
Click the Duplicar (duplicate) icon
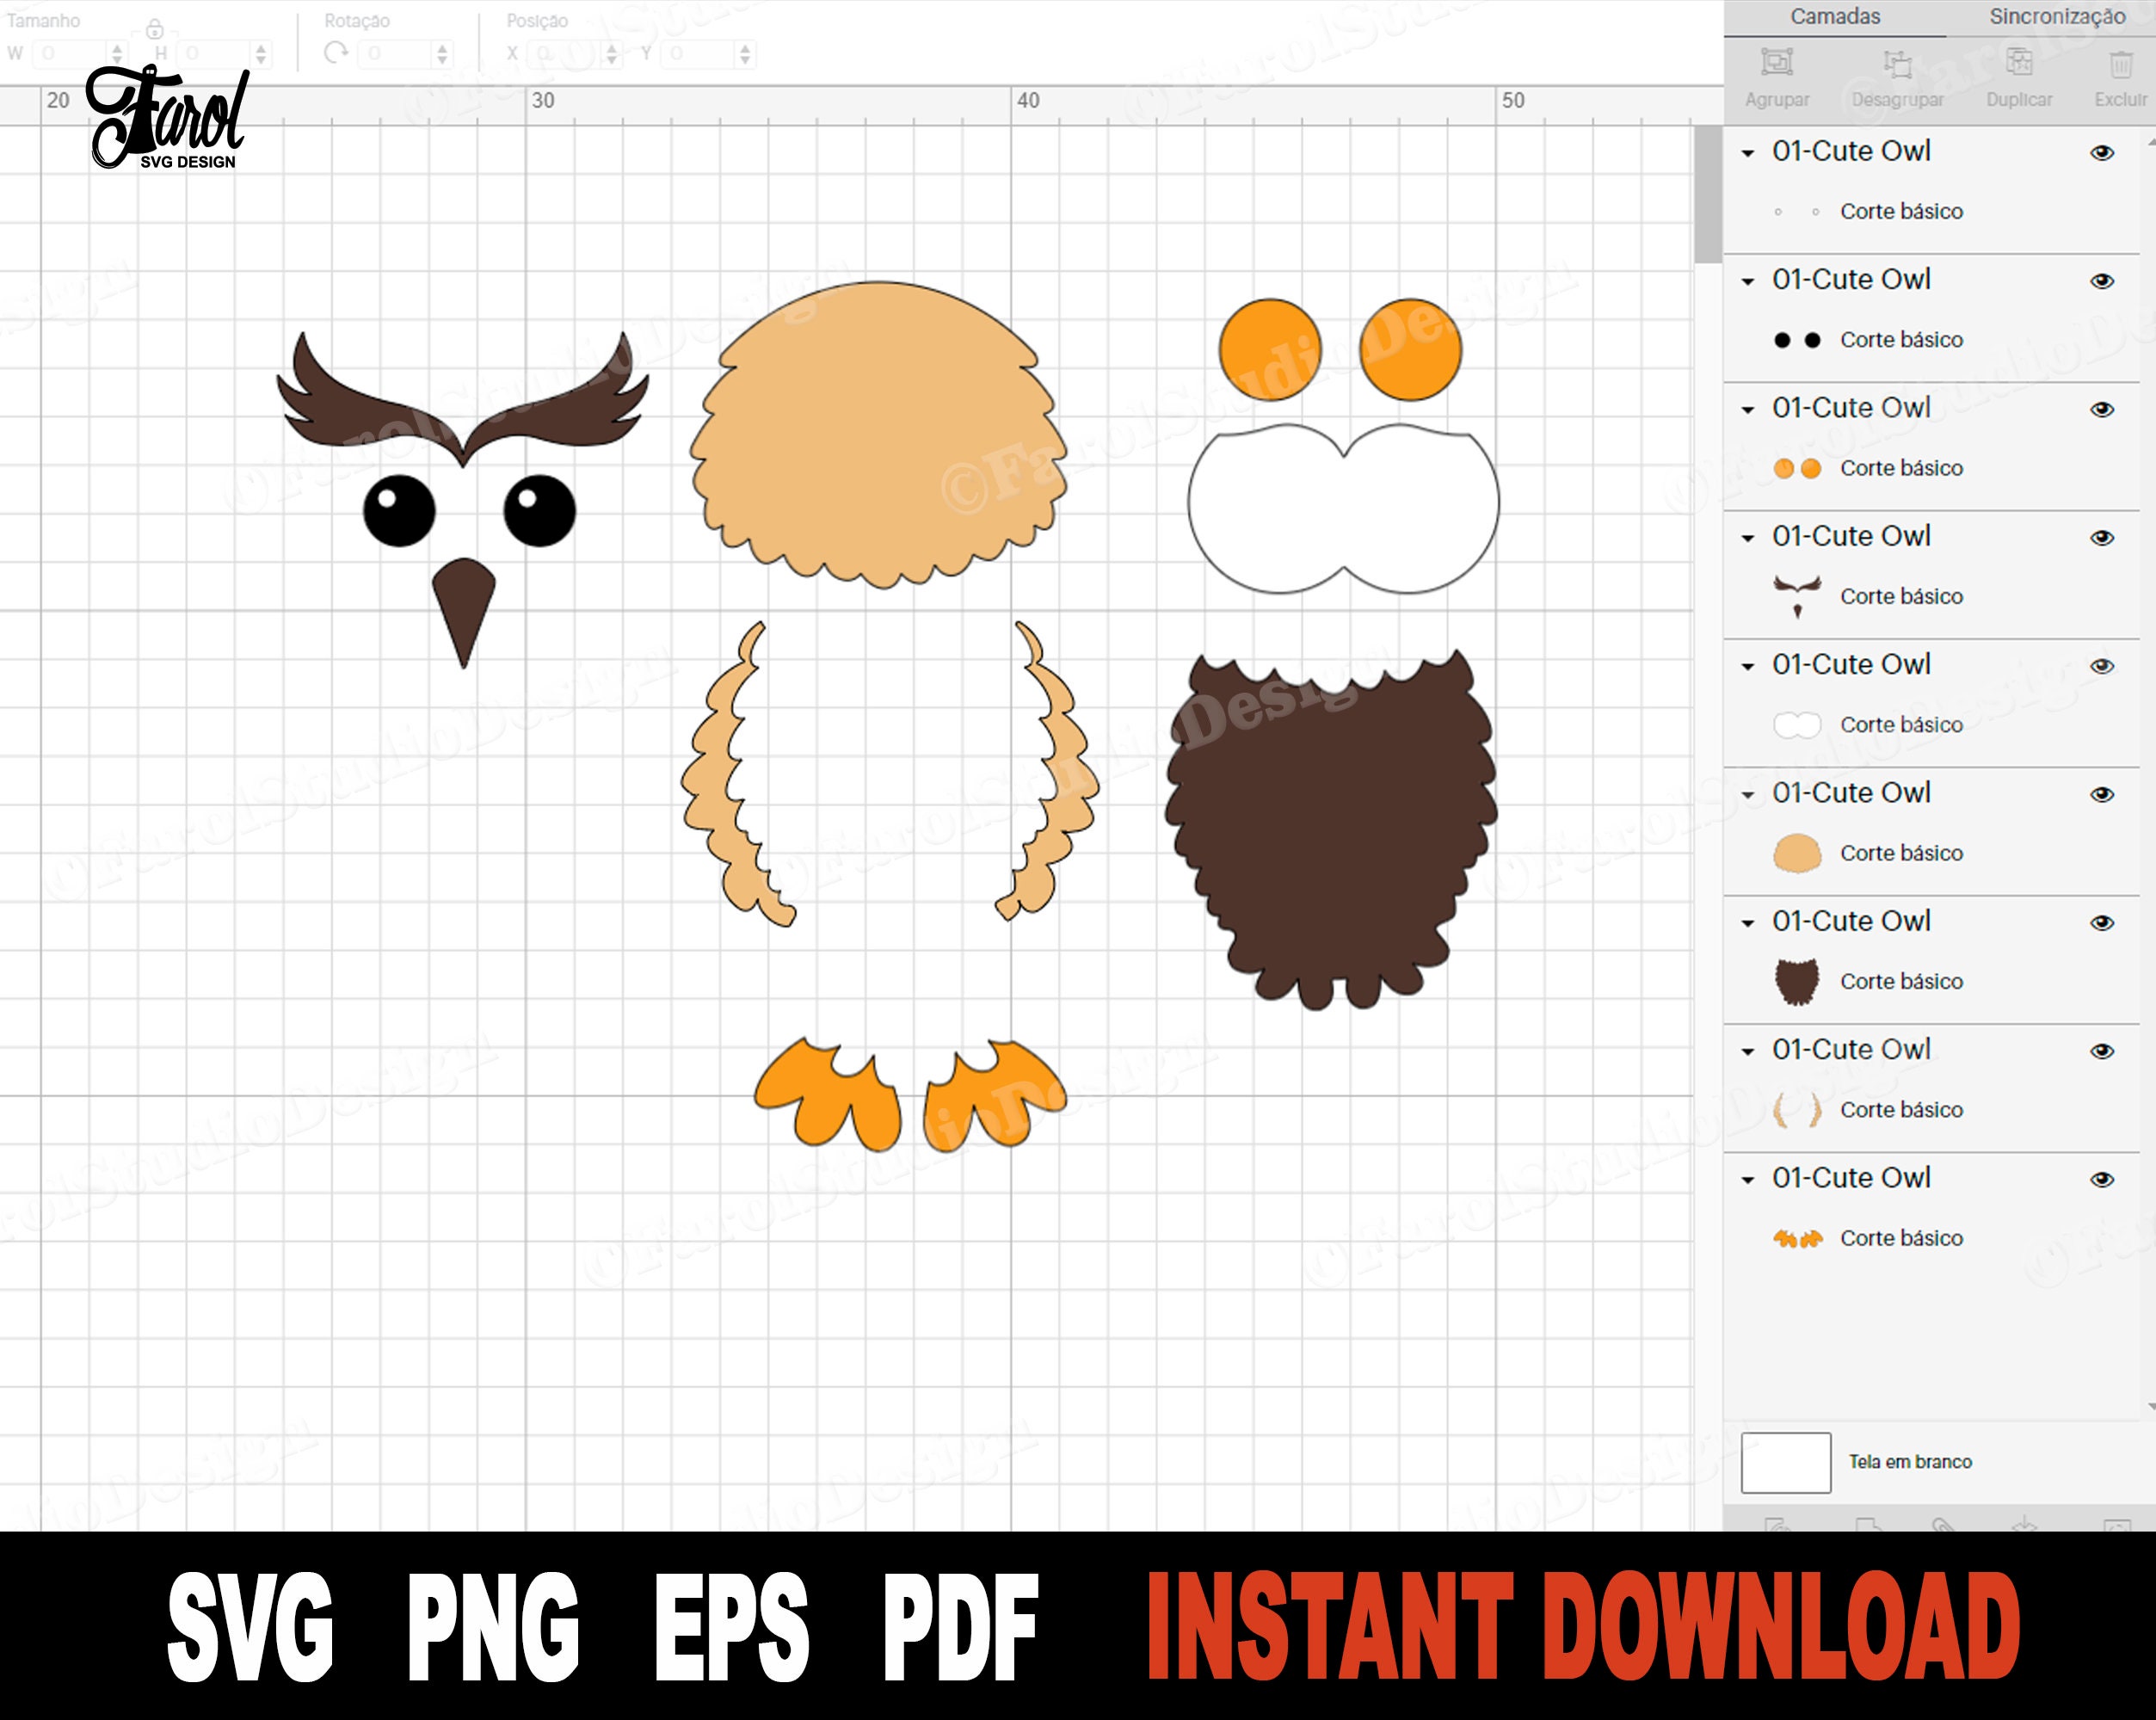pyautogui.click(x=2019, y=63)
